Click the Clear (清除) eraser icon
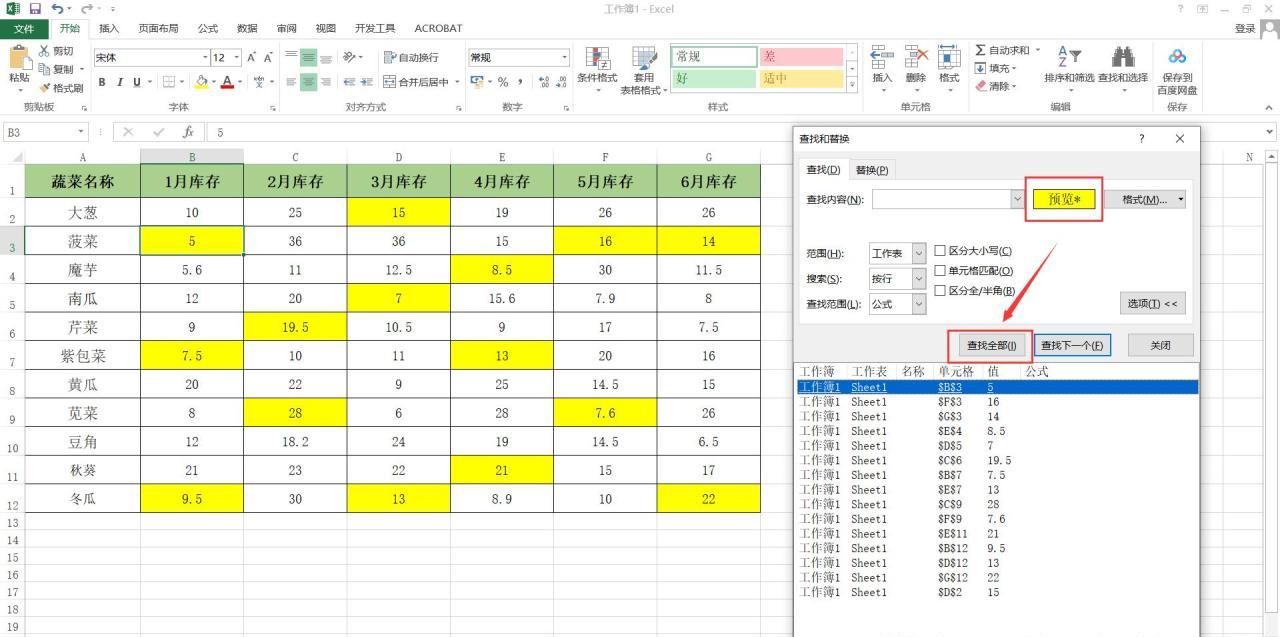Image resolution: width=1280 pixels, height=637 pixels. (x=981, y=86)
